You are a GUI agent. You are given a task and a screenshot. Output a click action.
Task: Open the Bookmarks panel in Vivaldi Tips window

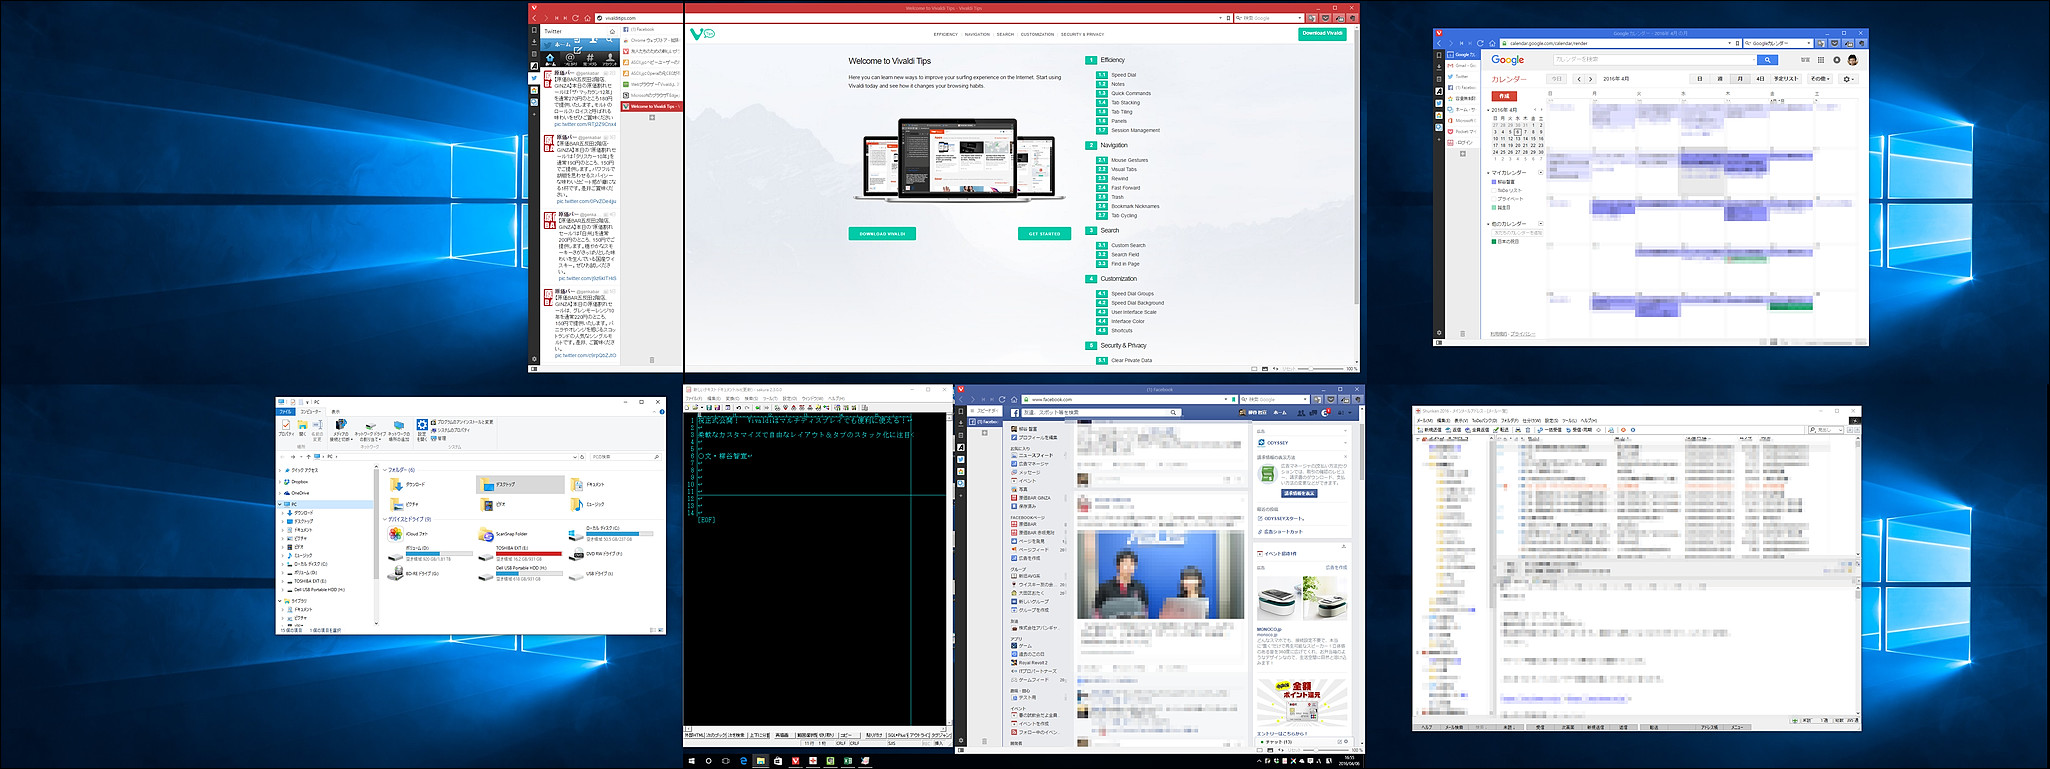tap(534, 30)
